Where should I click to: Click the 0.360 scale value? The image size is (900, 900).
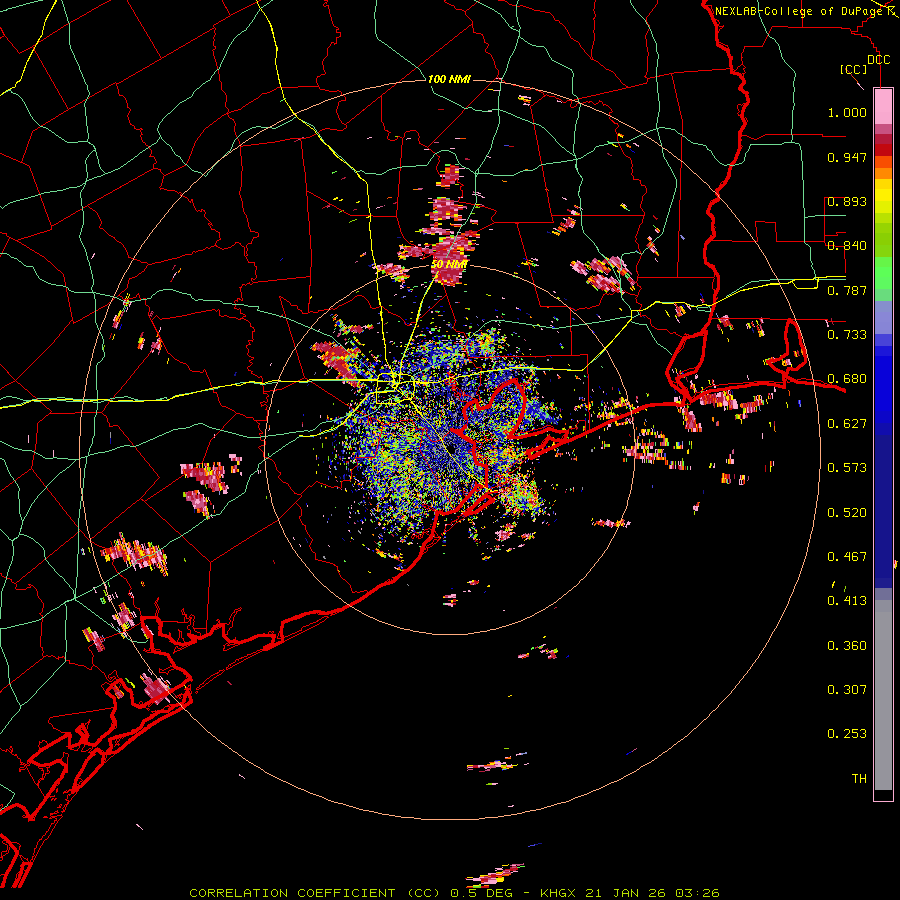pyautogui.click(x=847, y=646)
